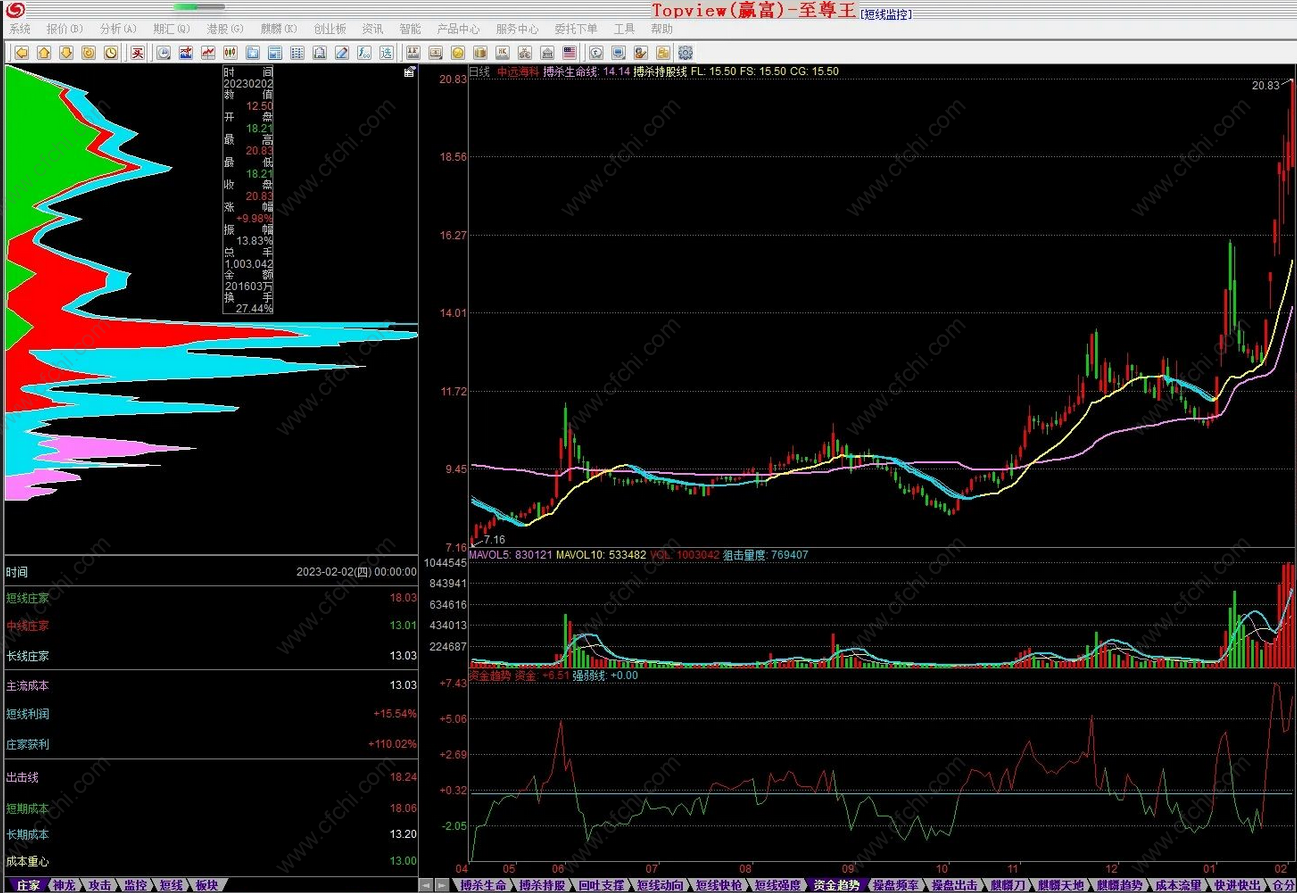Click the bicycle toolbar icon
1297x893 pixels.
coord(524,52)
